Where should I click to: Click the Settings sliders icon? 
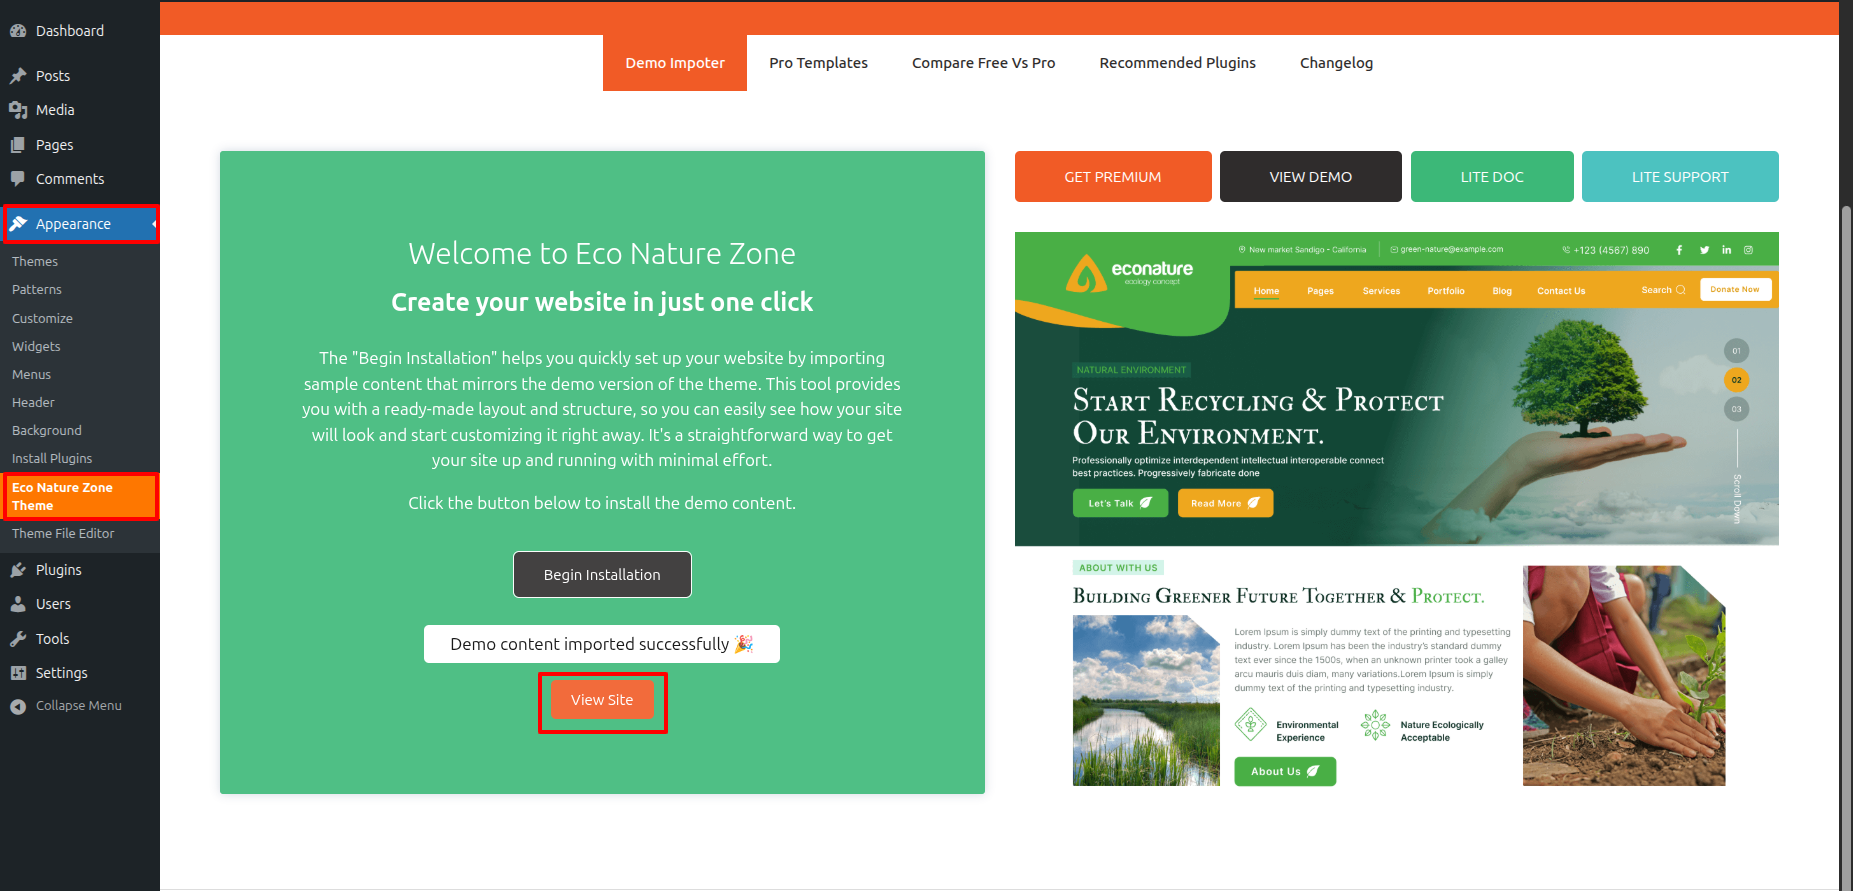coord(18,673)
